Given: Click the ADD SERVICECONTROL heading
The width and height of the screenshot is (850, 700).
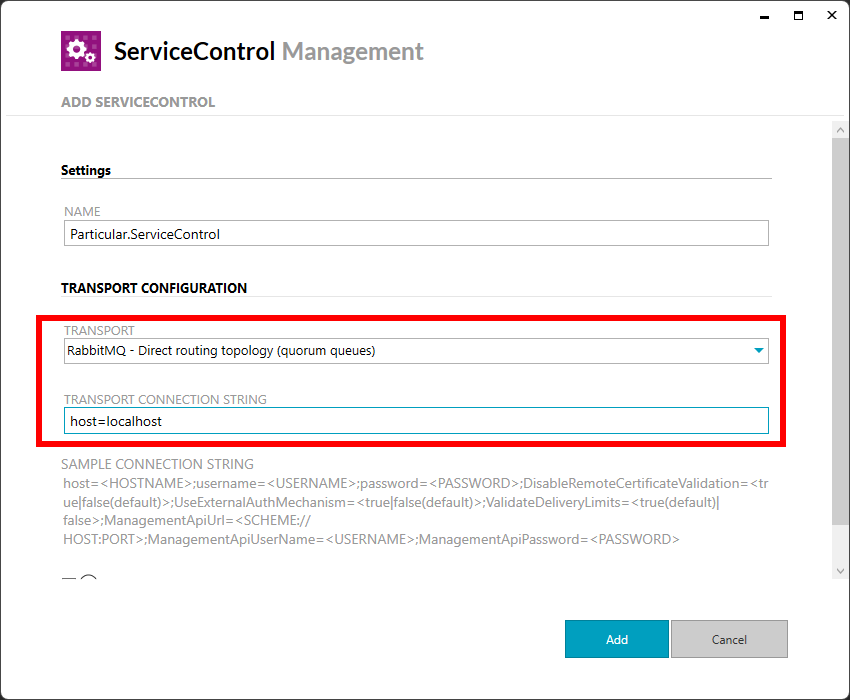Looking at the screenshot, I should pos(138,102).
